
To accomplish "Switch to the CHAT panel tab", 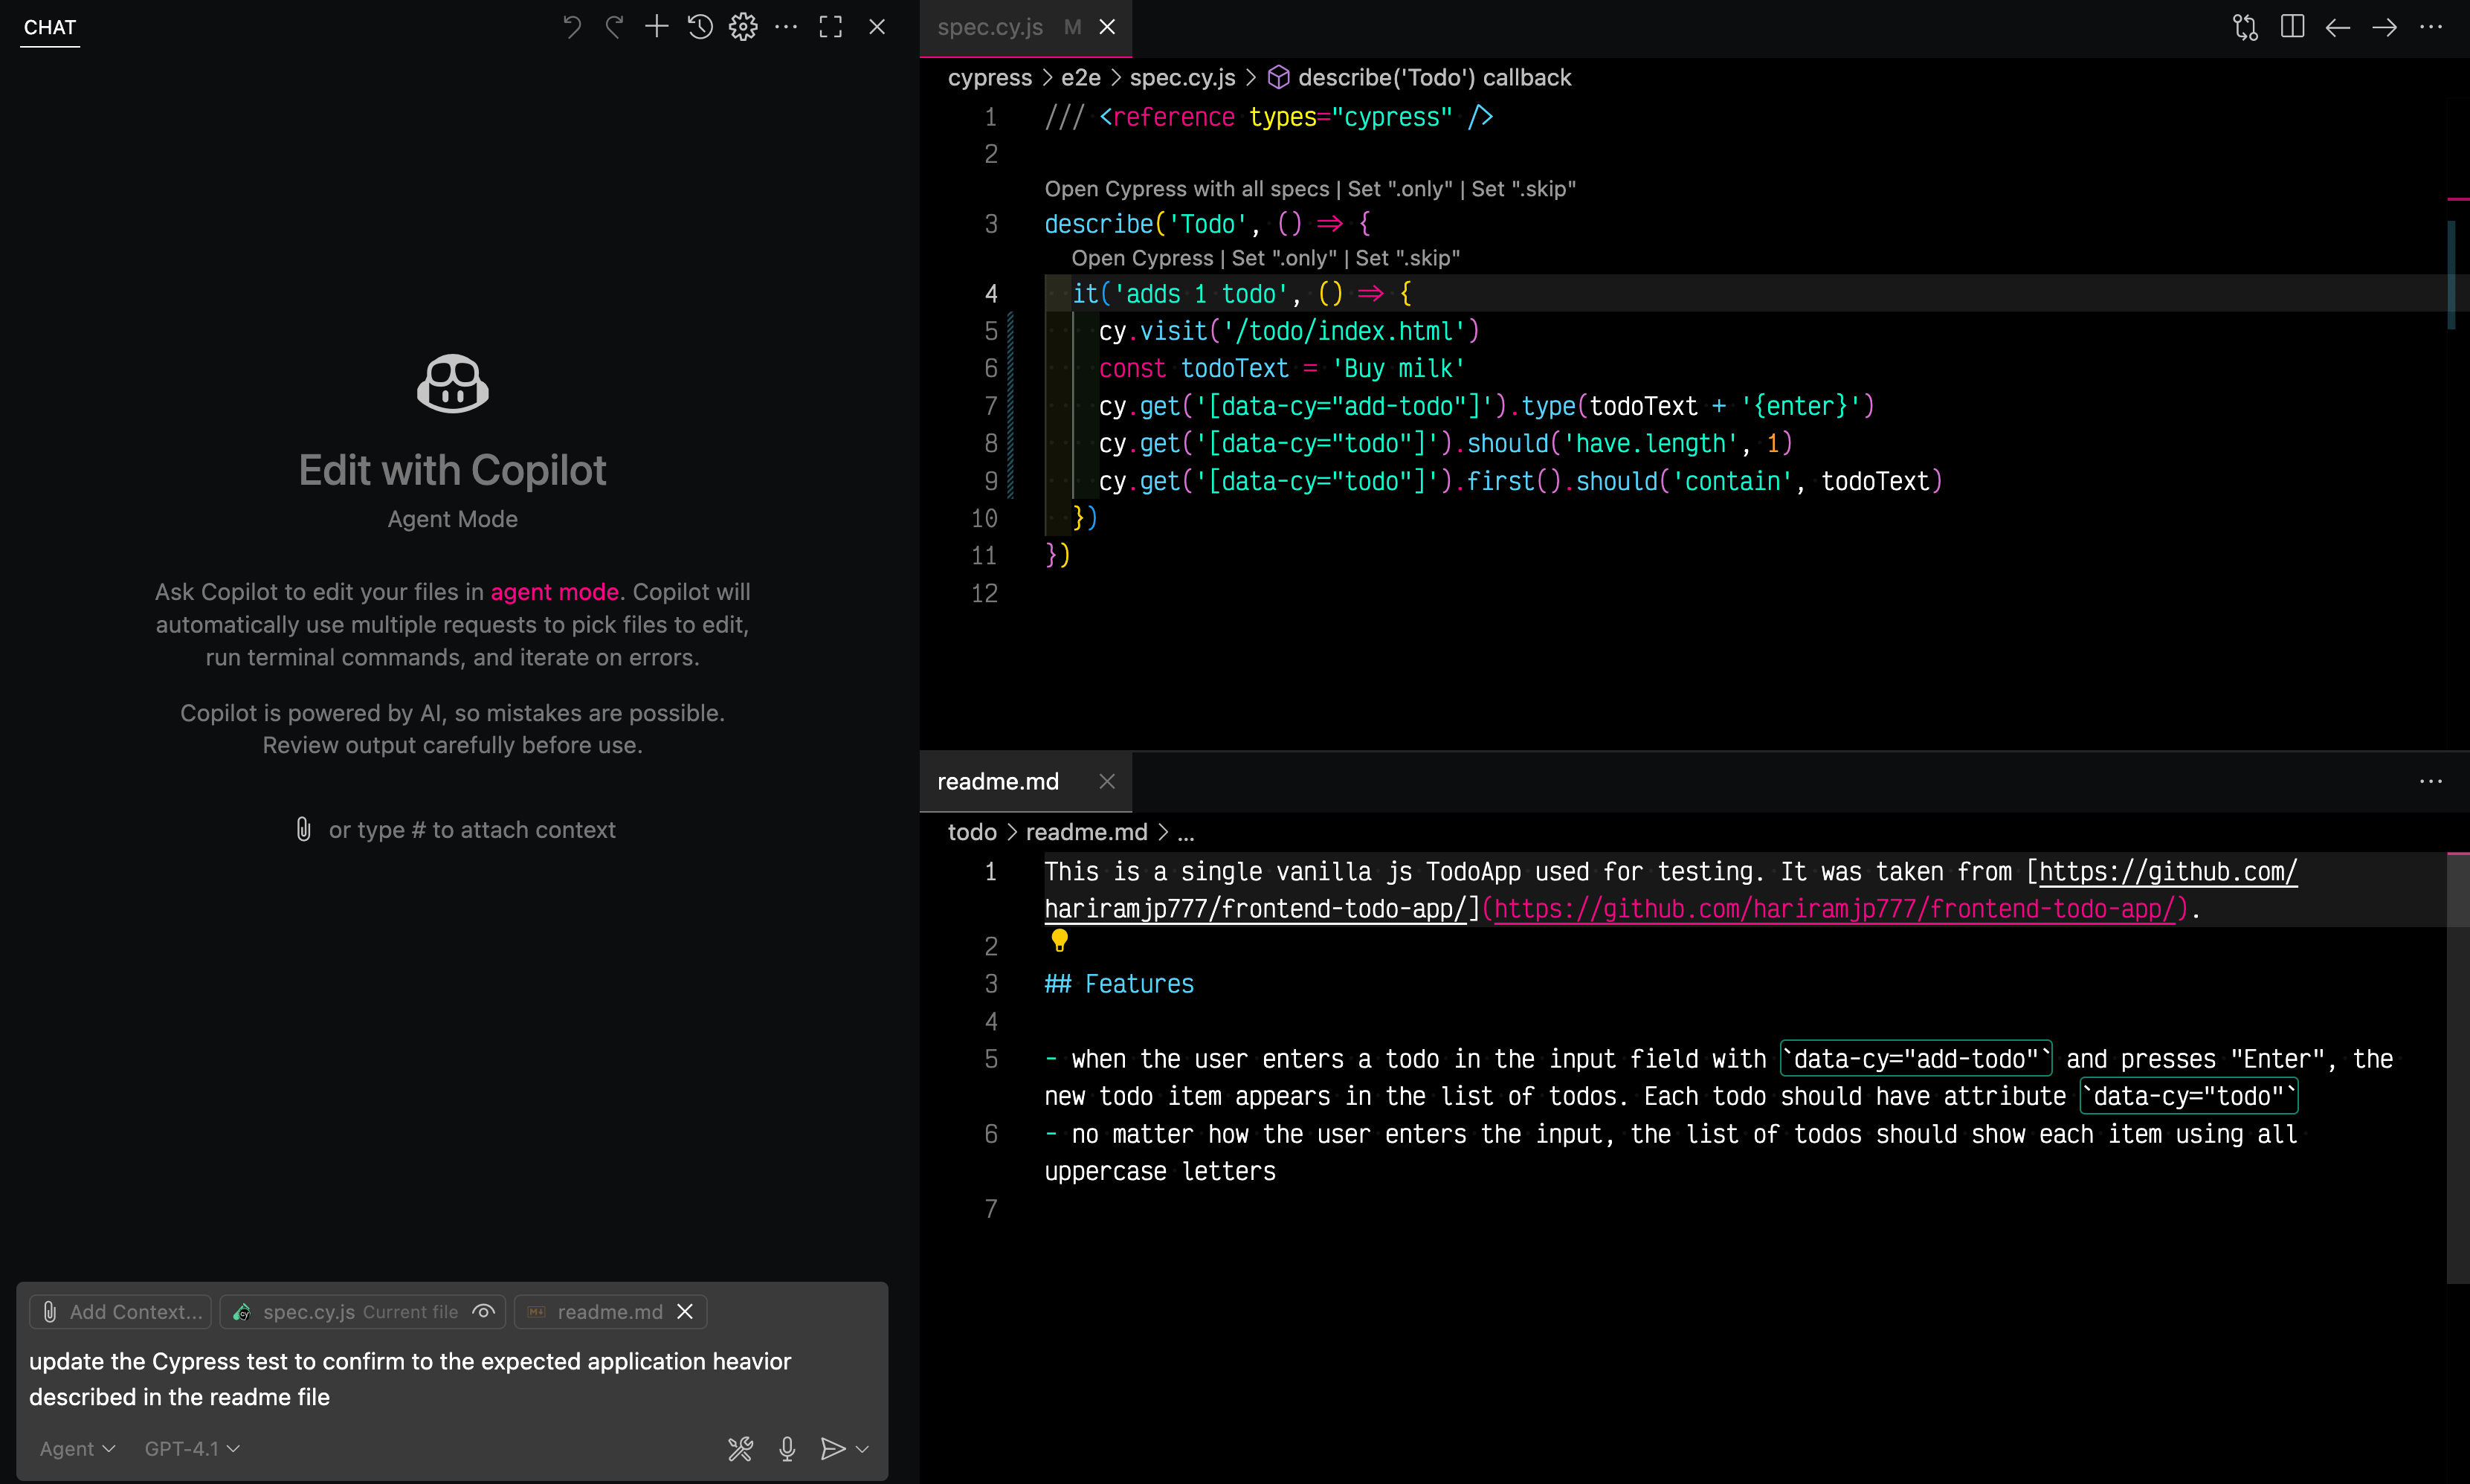I will (x=50, y=27).
